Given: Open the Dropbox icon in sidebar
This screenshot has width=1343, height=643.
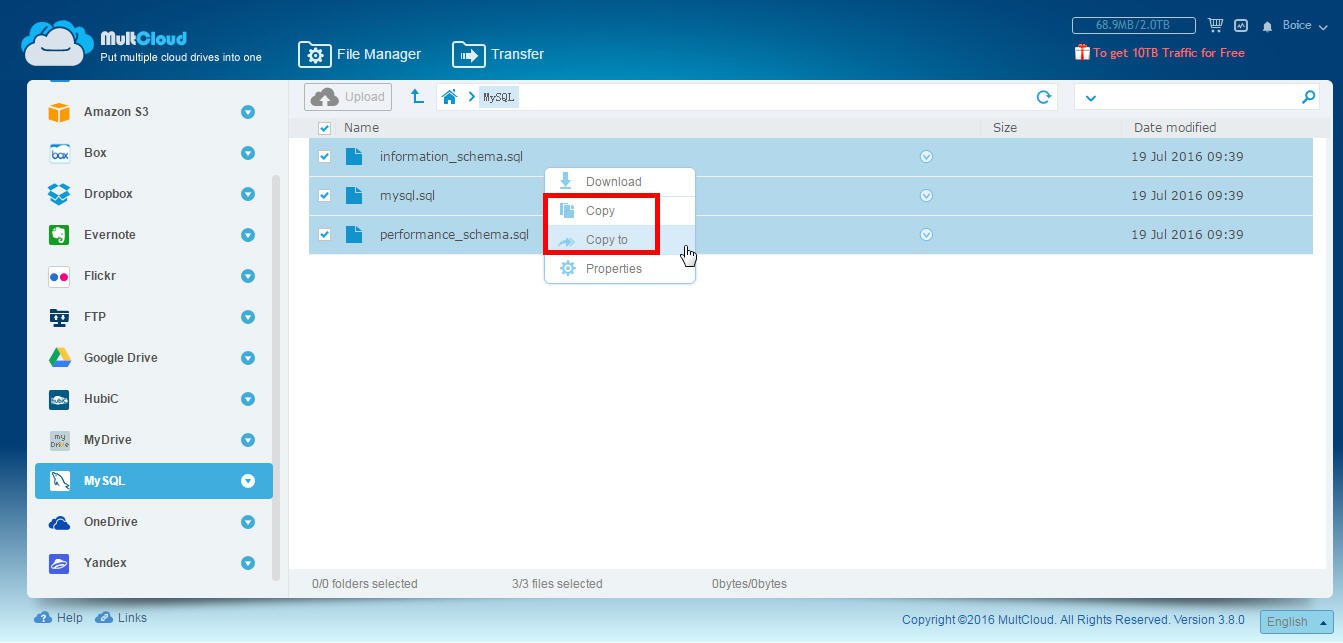Looking at the screenshot, I should click(59, 194).
